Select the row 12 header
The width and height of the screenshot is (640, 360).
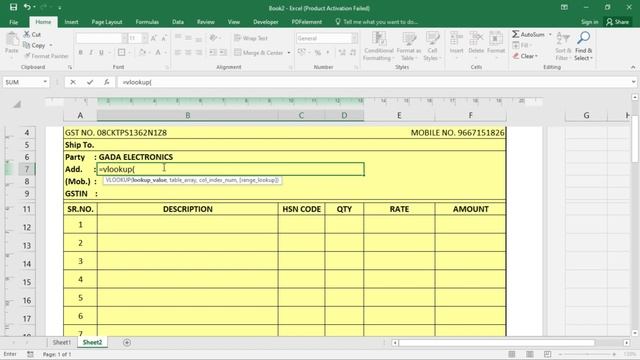(x=27, y=227)
